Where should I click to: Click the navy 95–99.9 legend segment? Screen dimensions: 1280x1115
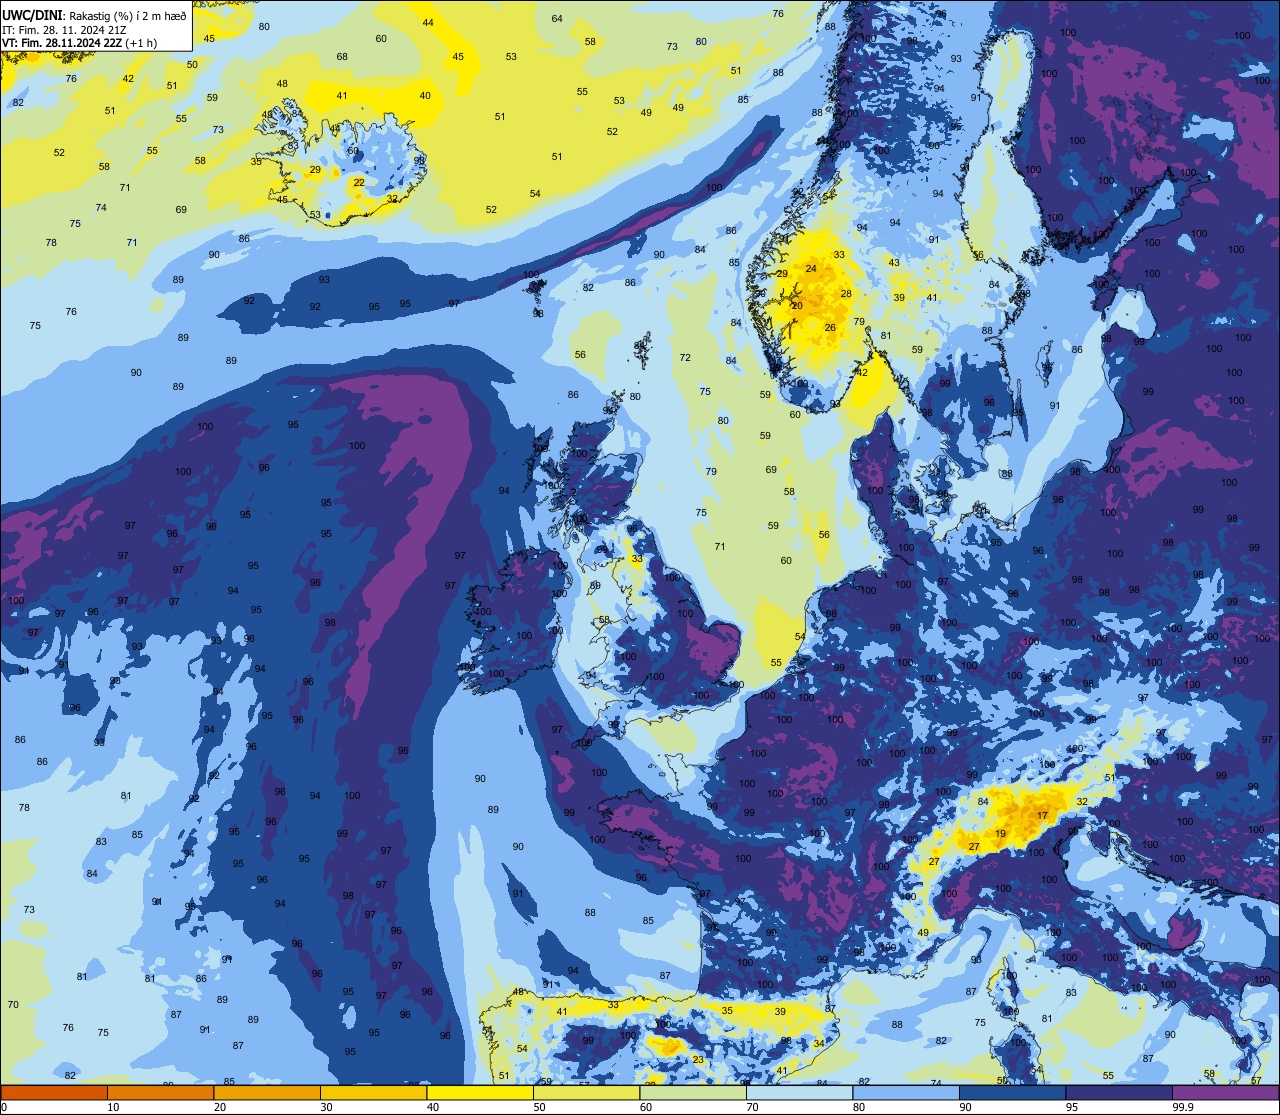click(x=1119, y=1093)
